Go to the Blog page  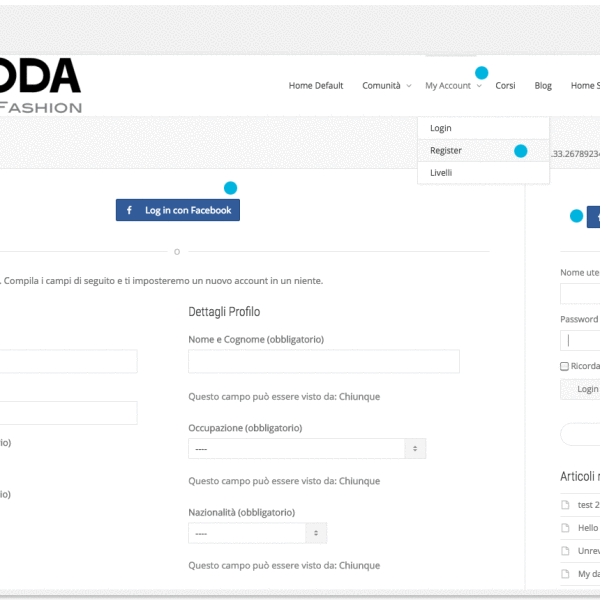pos(543,86)
